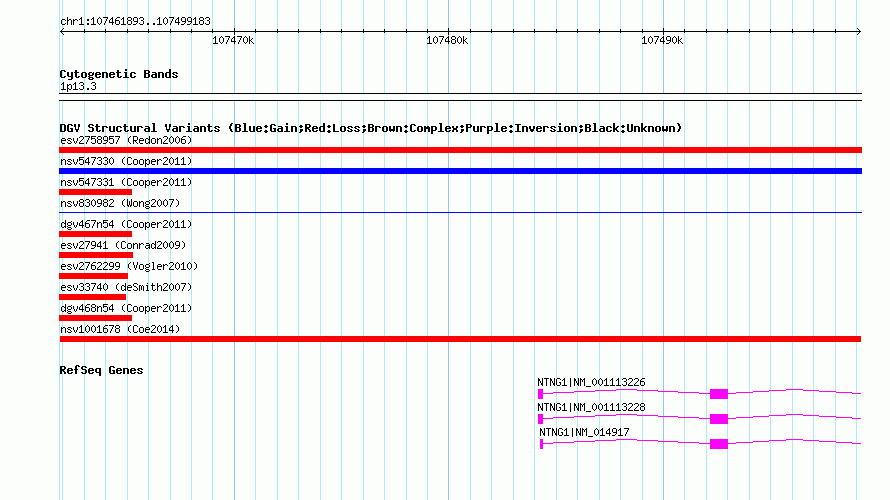This screenshot has width=890, height=500.
Task: Click the large exon block of NM_001113226
Action: tap(719, 394)
